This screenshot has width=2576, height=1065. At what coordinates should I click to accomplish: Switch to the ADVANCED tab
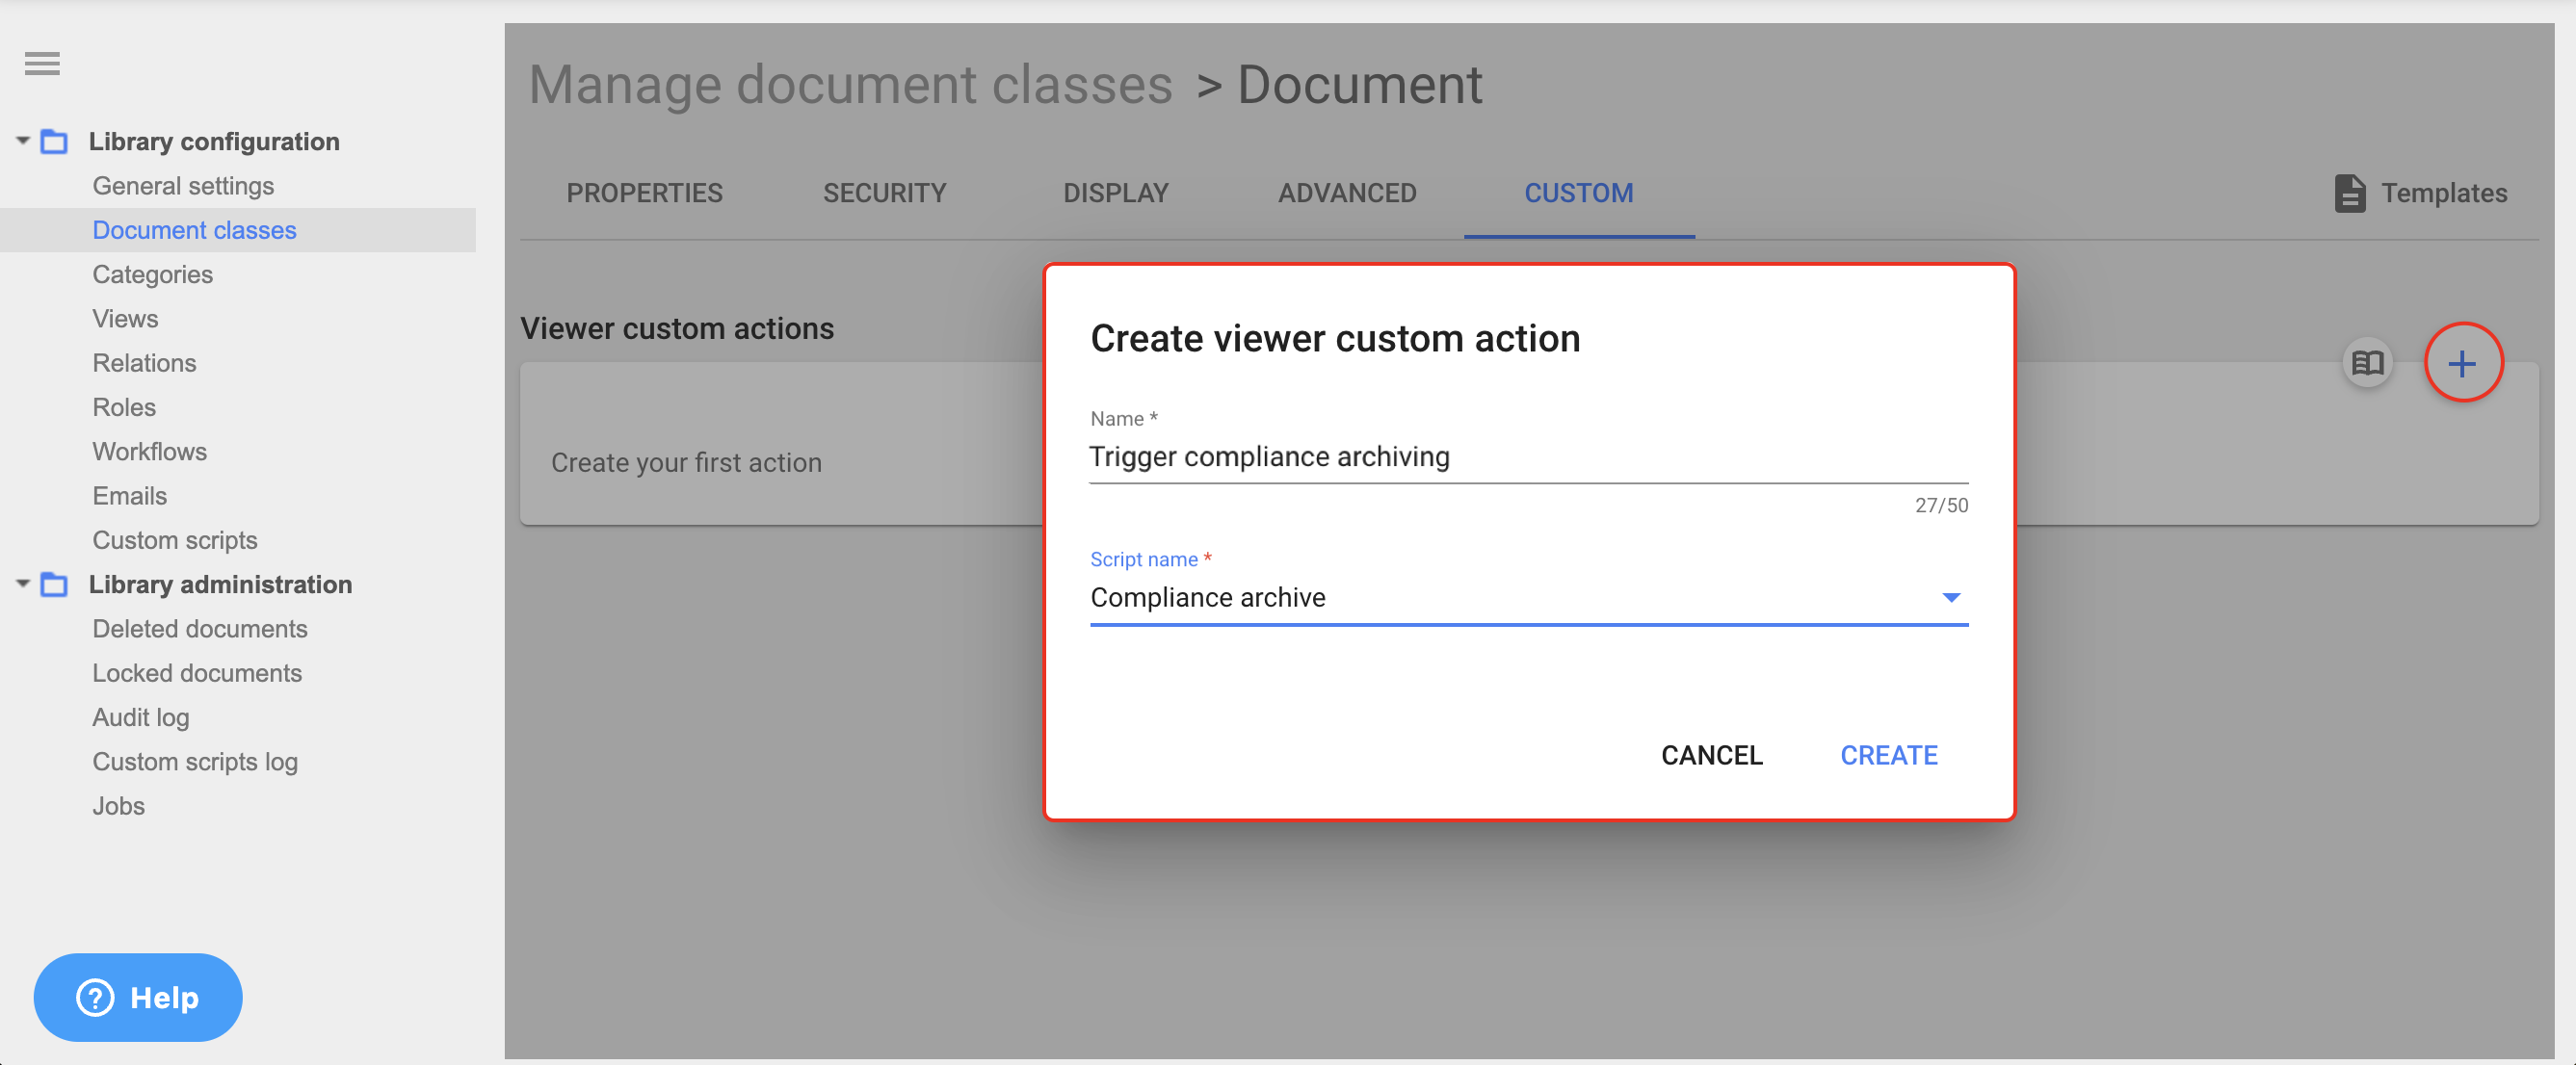pos(1346,193)
